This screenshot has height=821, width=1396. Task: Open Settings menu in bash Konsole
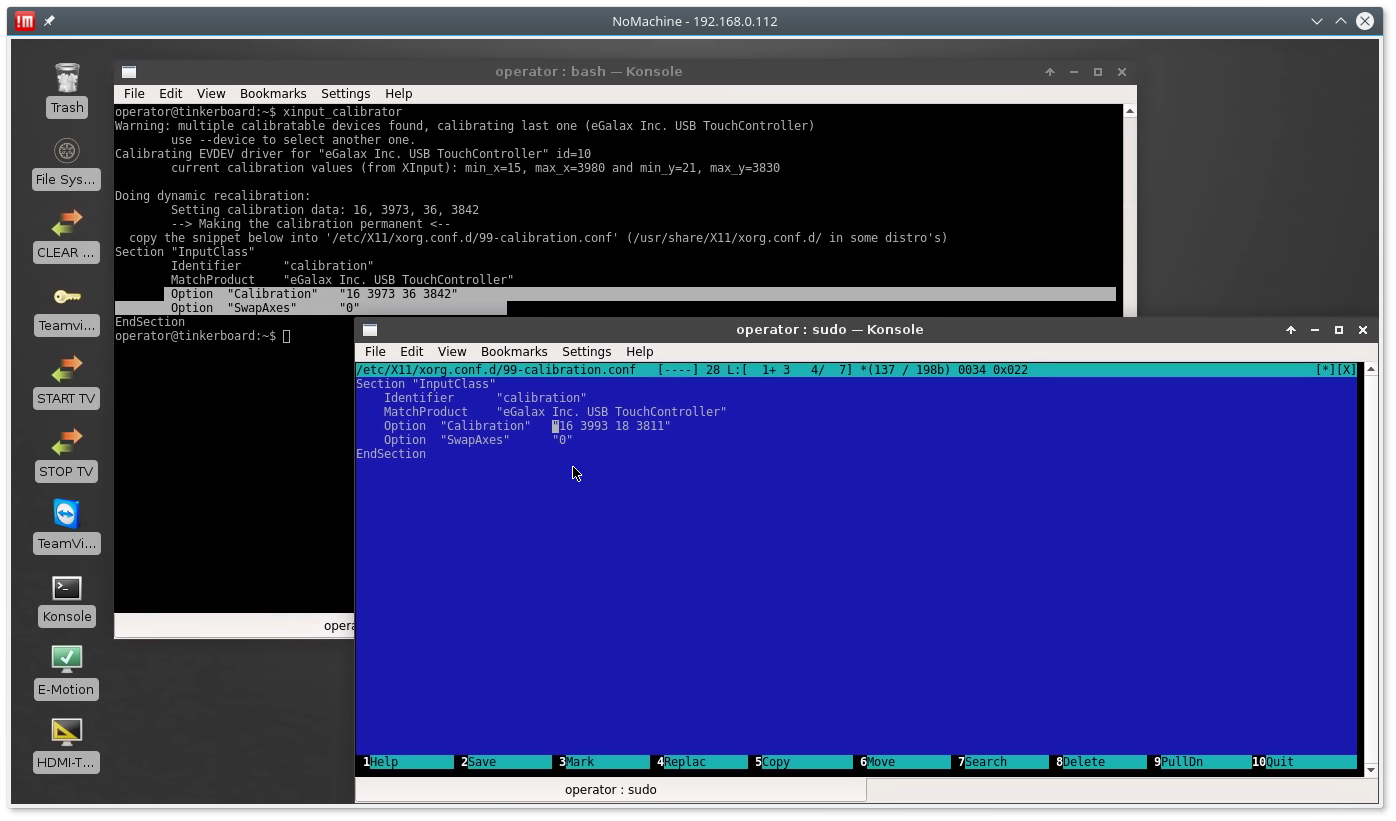[x=345, y=94]
